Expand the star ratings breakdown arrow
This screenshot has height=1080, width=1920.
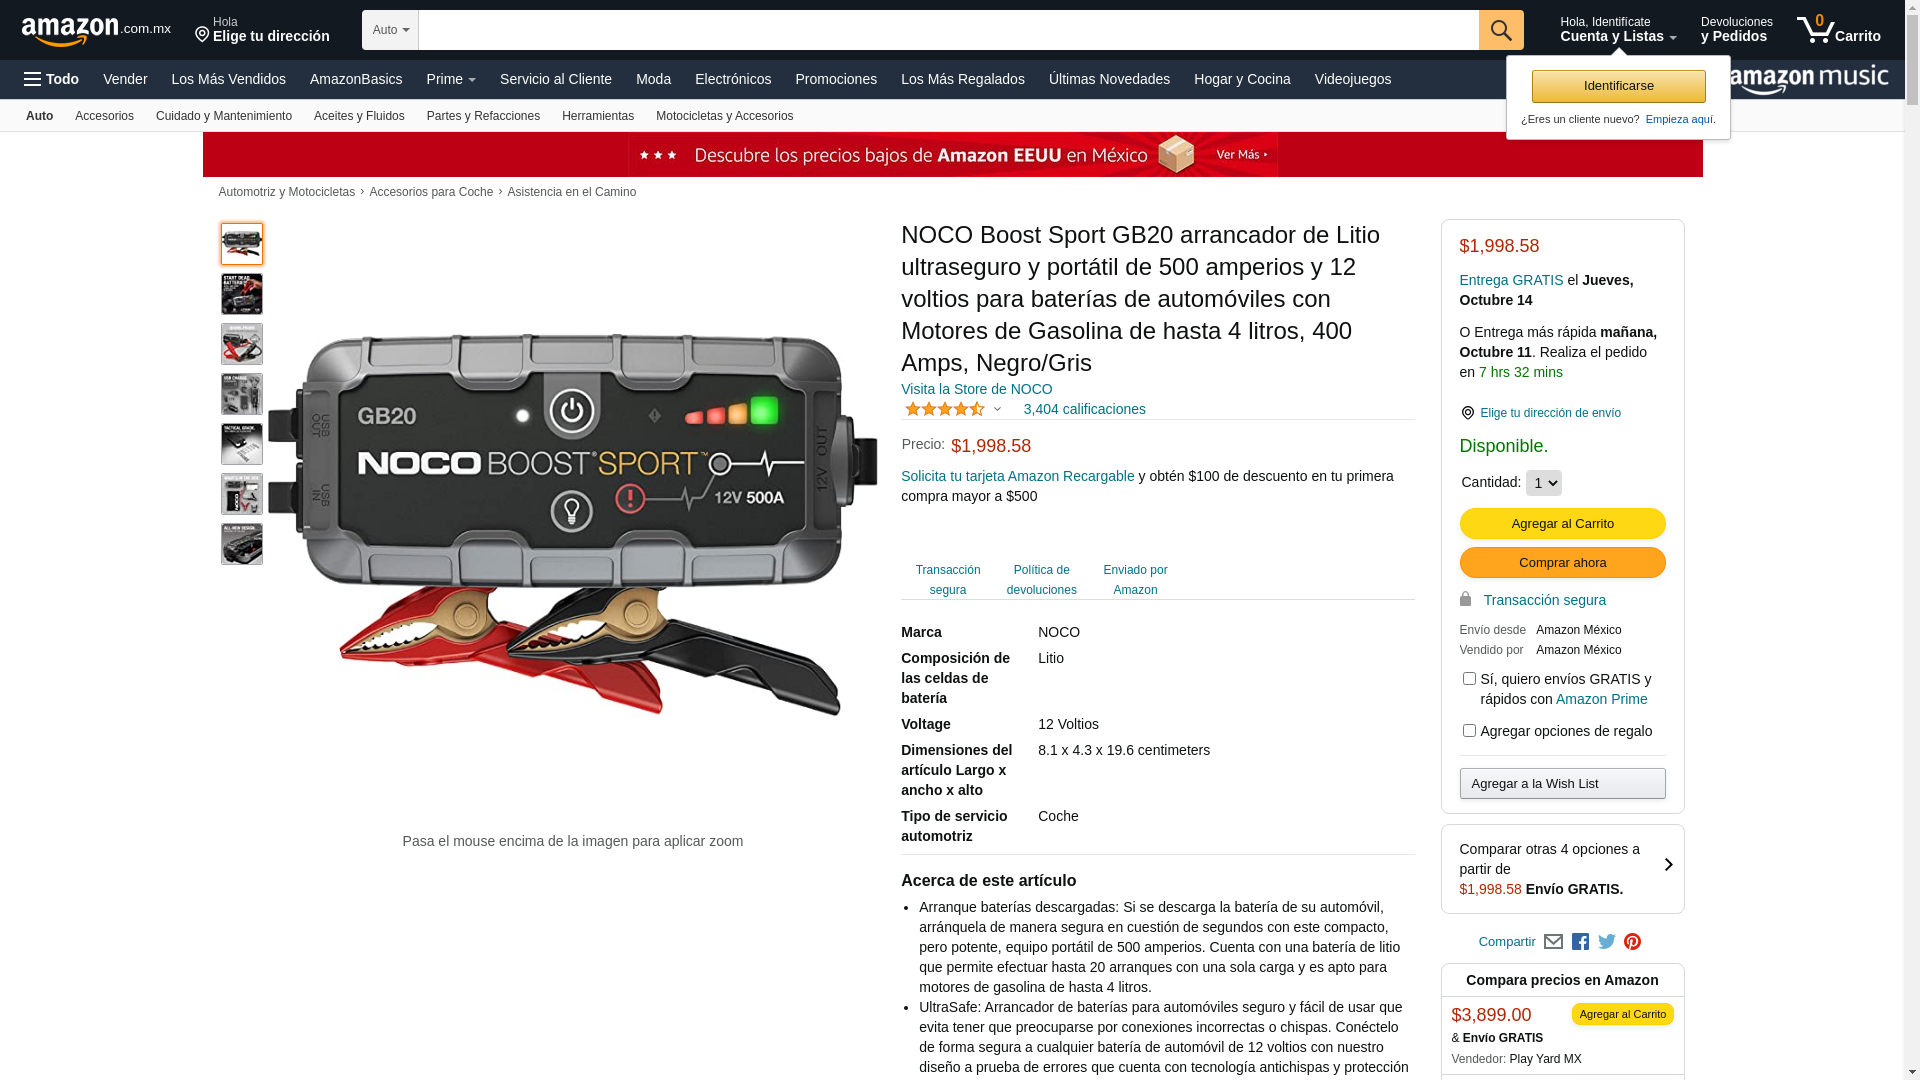point(997,409)
